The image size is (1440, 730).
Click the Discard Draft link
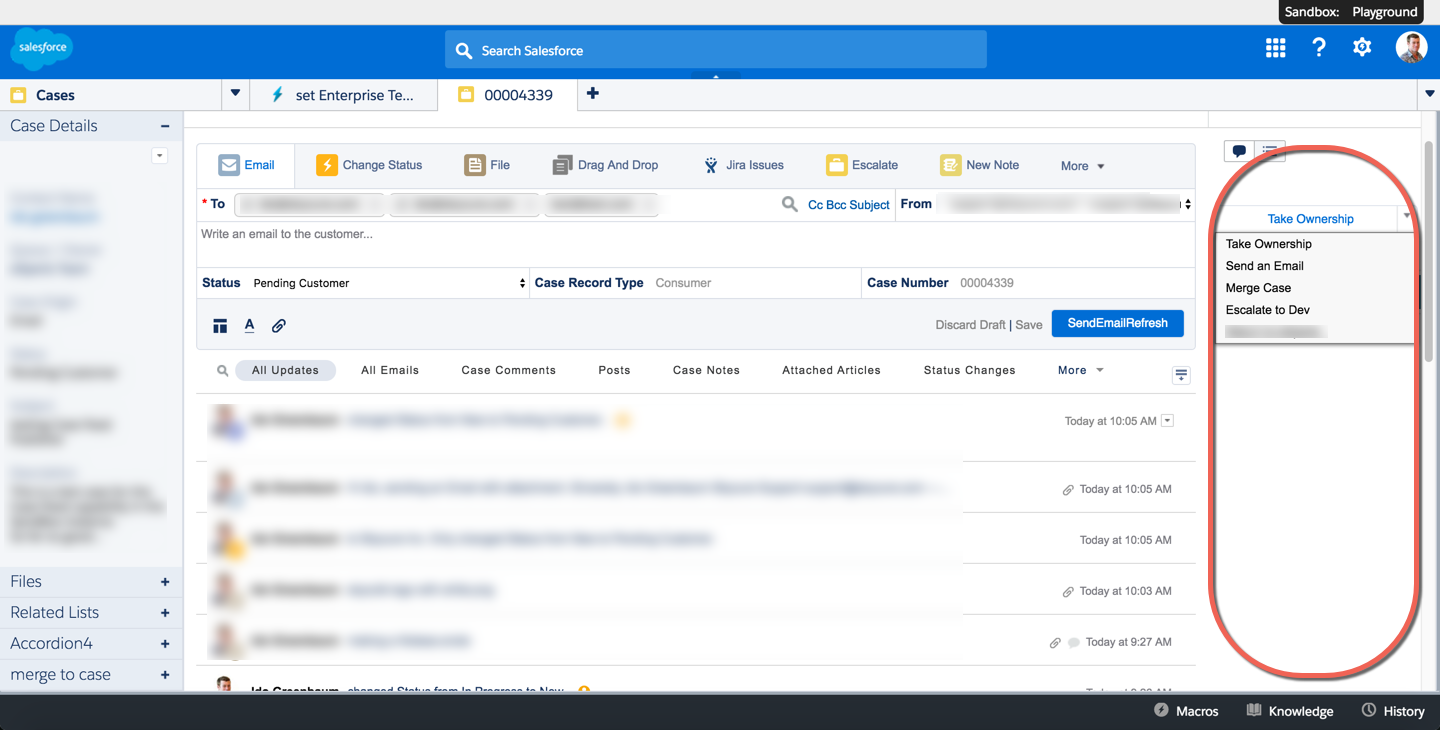(970, 325)
